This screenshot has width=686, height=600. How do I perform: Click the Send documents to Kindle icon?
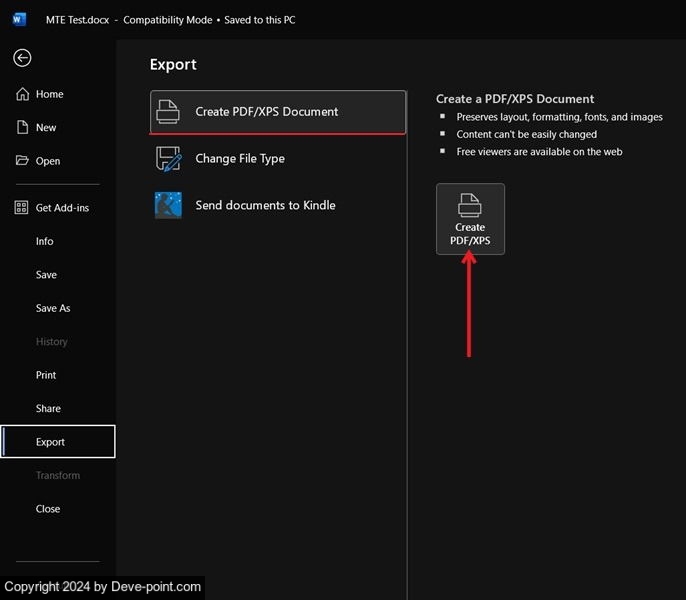168,205
